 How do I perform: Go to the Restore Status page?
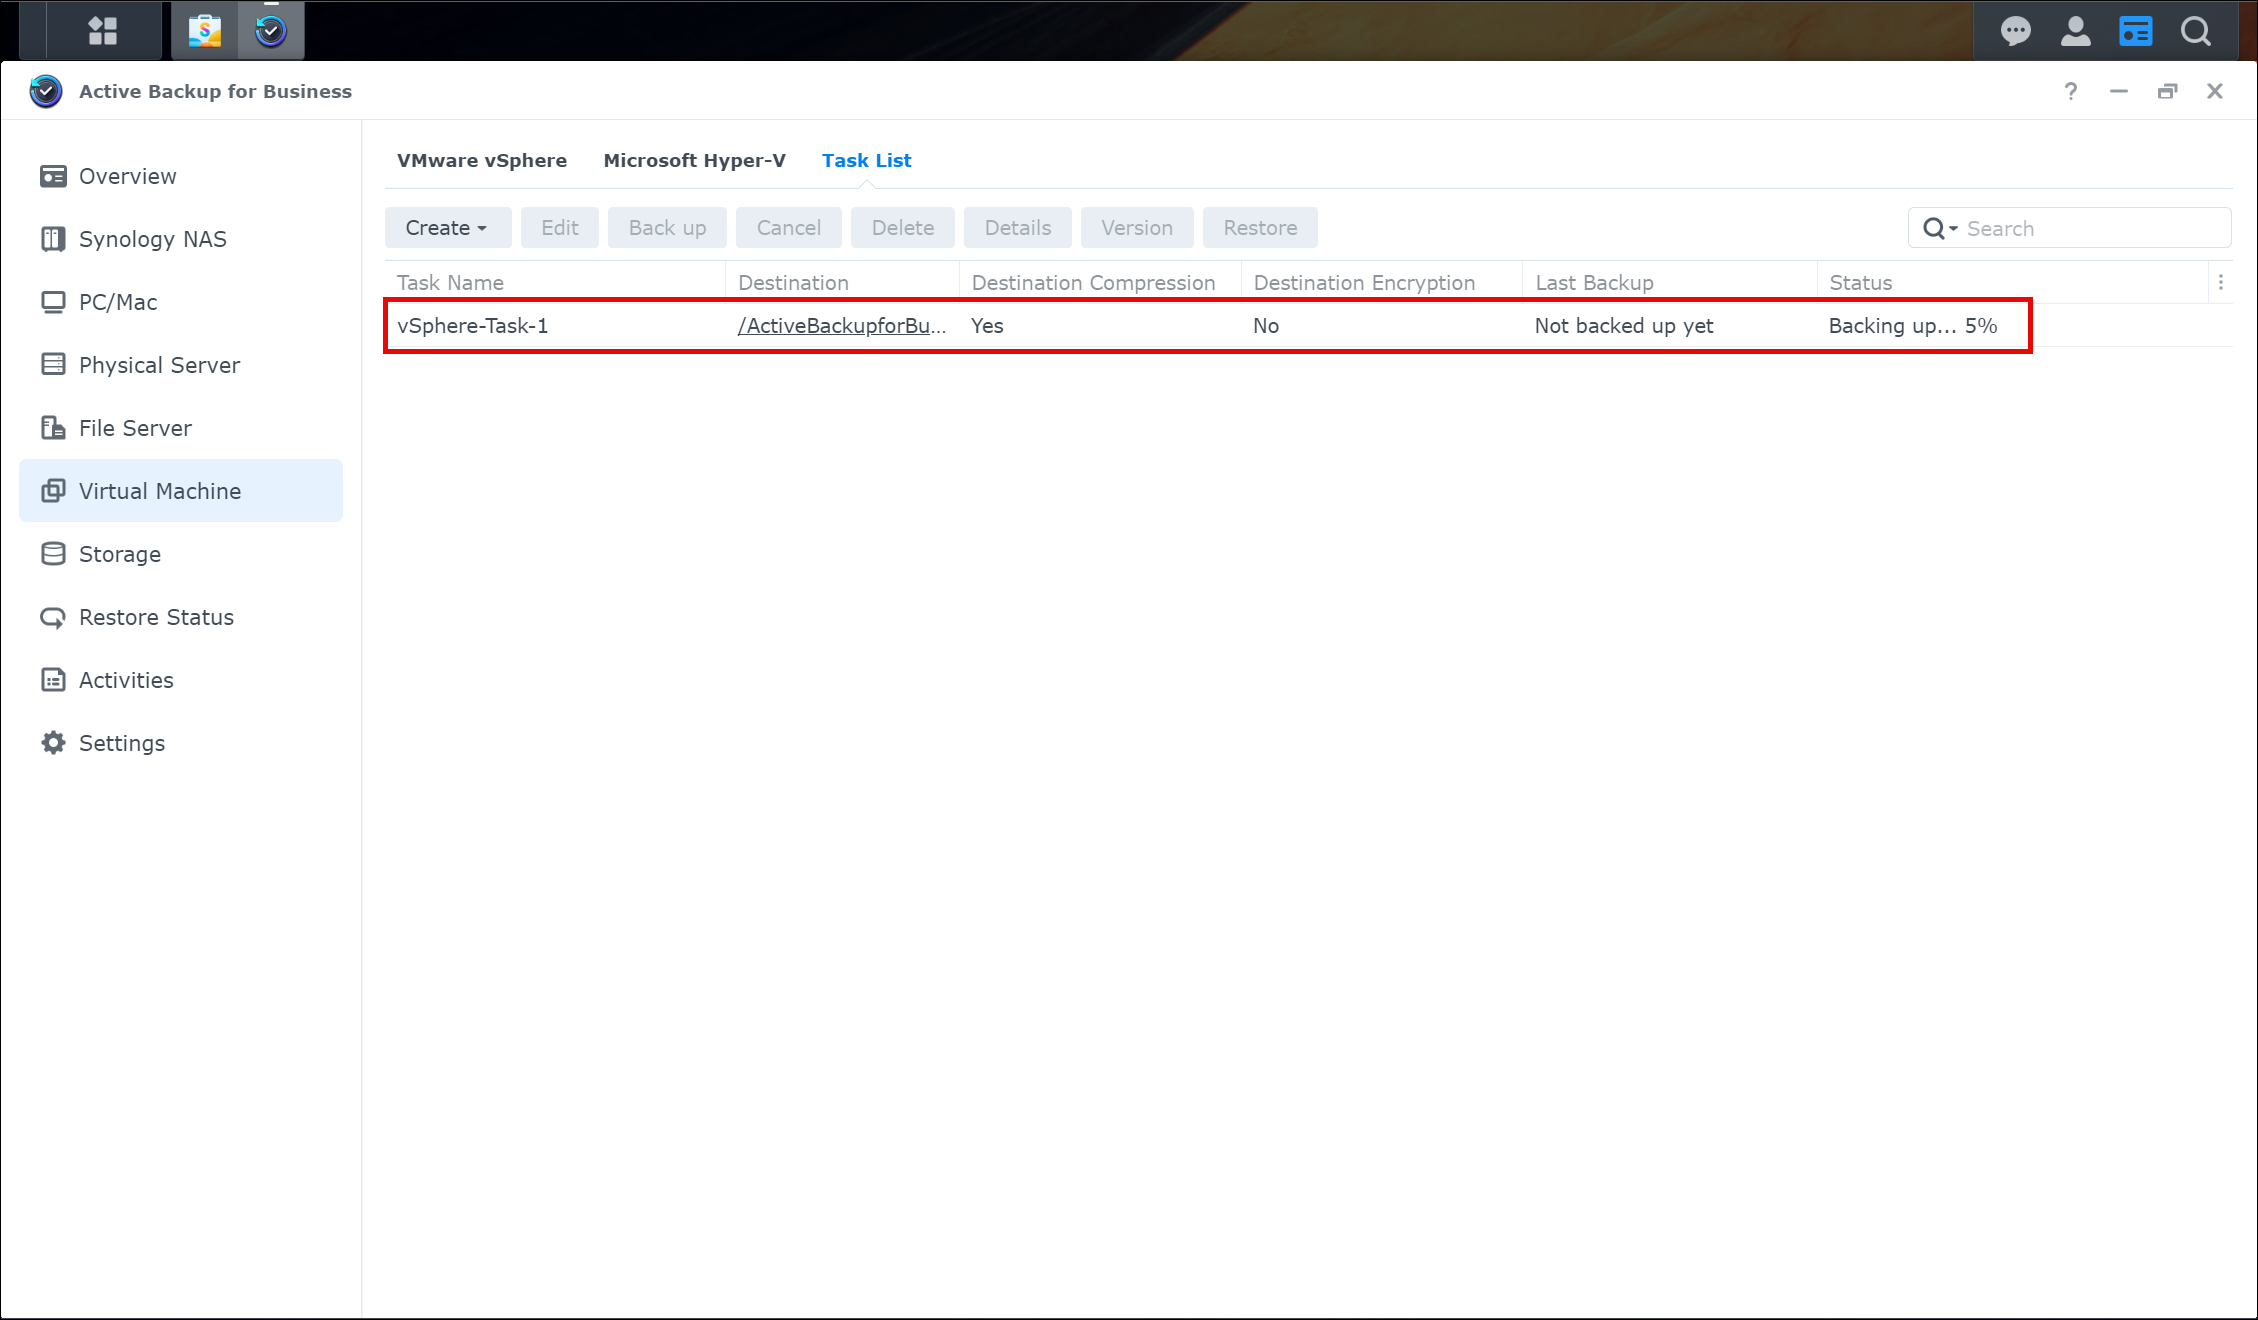[x=156, y=617]
